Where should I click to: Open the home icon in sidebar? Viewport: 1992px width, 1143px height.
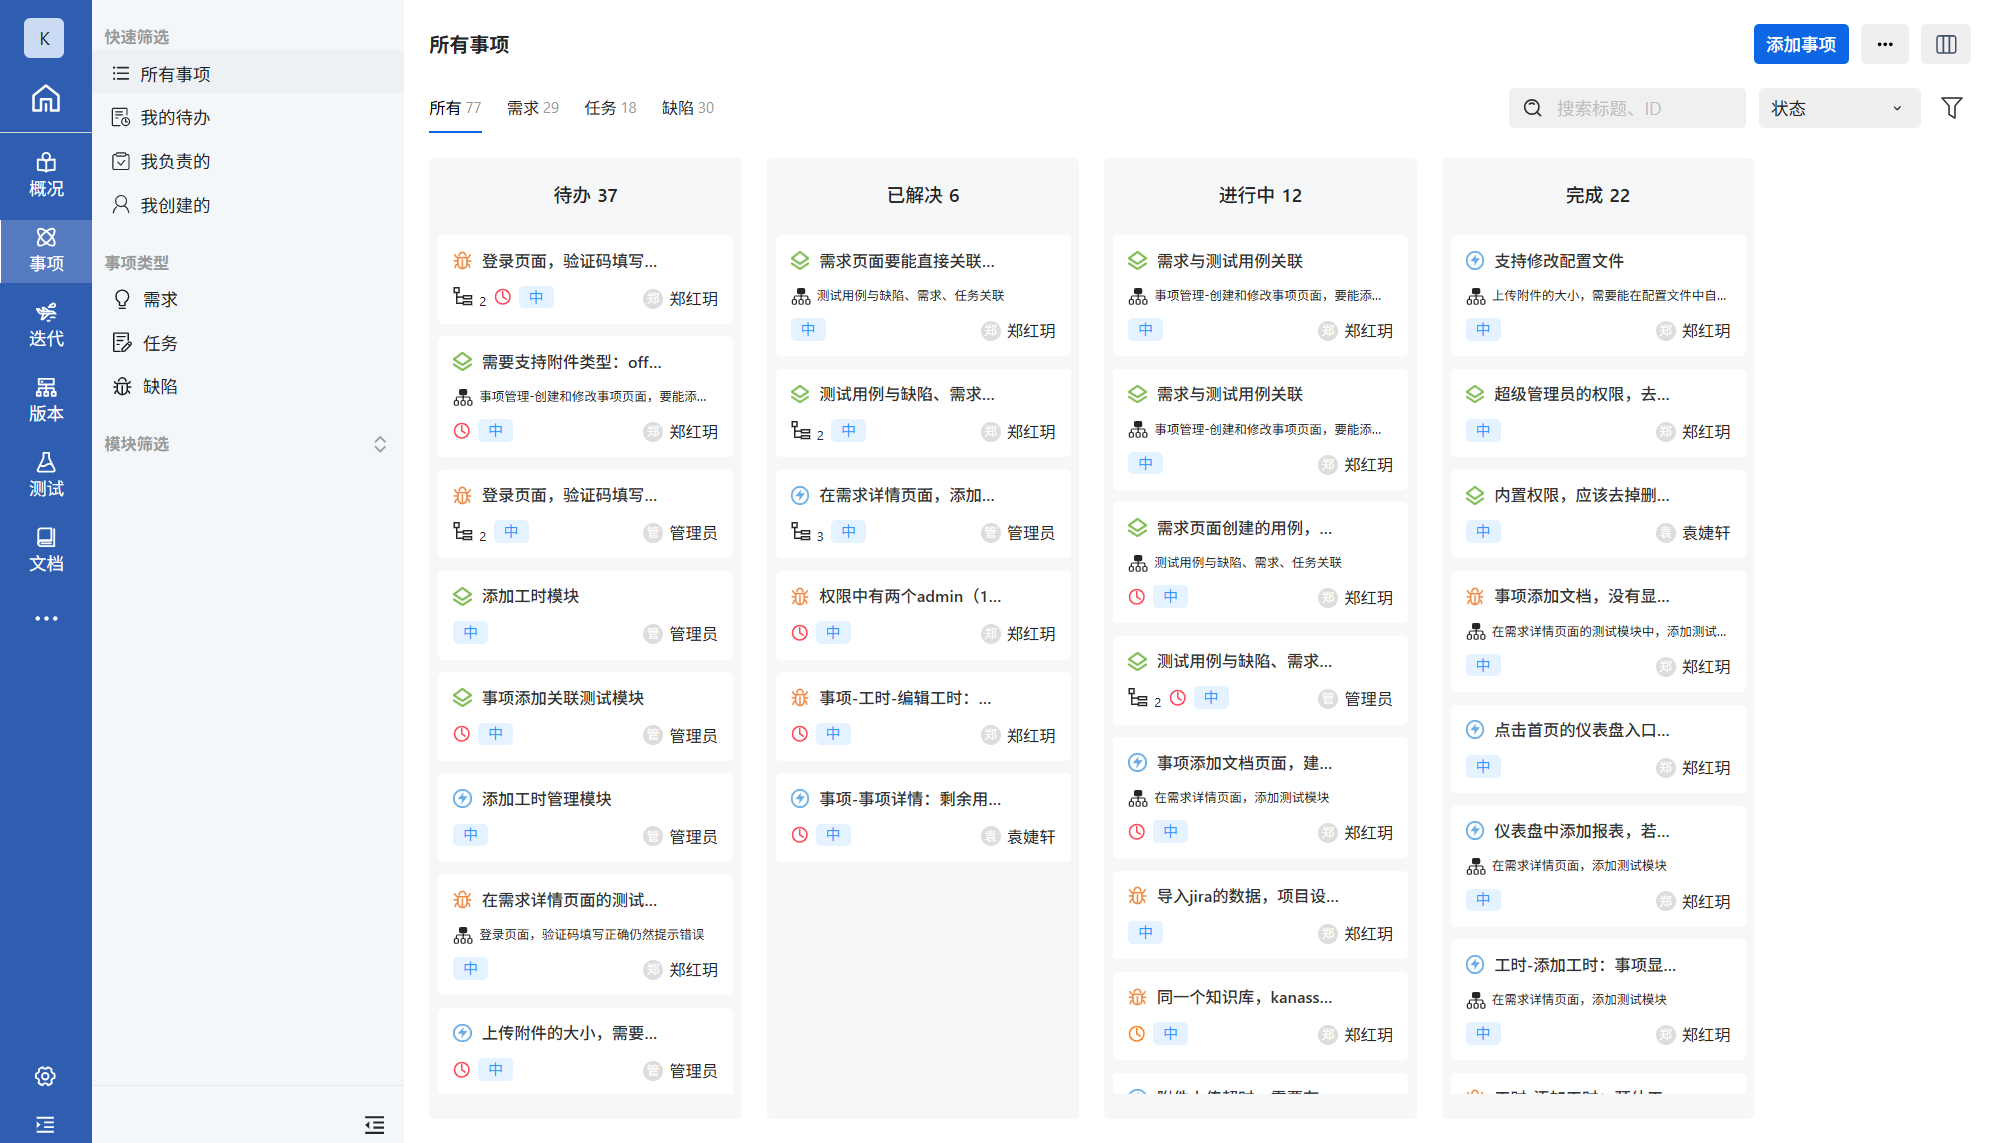[46, 98]
